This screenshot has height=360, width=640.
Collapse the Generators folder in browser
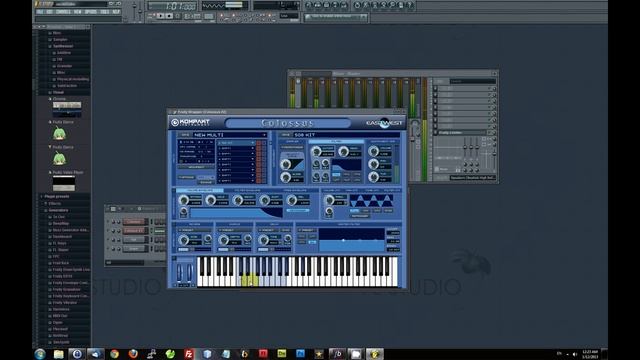pos(58,210)
